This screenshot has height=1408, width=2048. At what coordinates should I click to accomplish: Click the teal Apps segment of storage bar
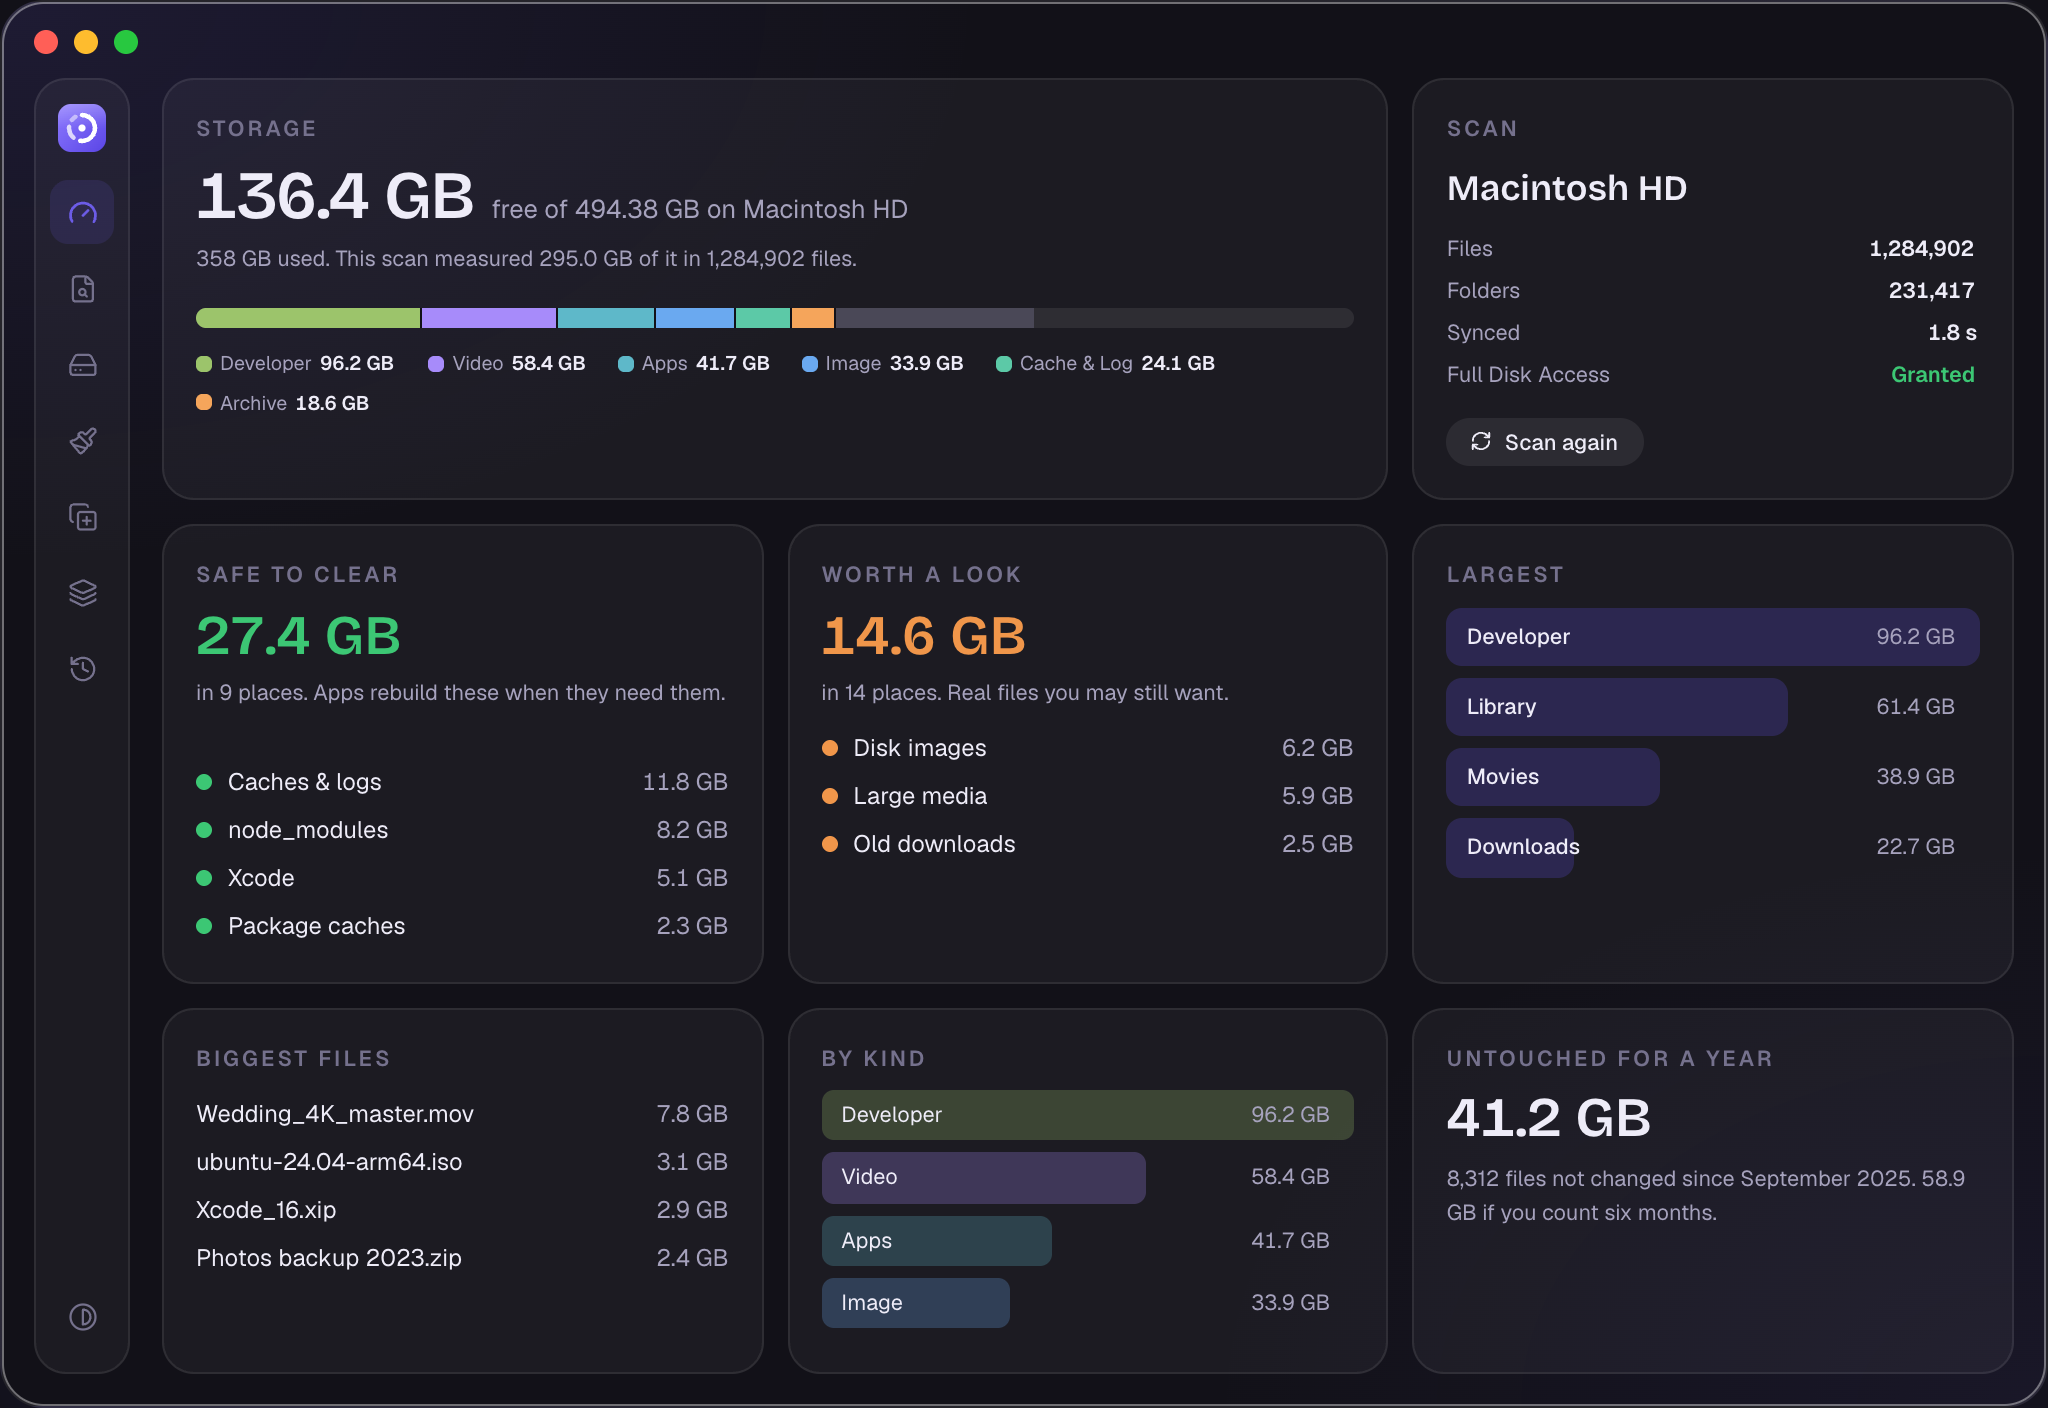pyautogui.click(x=606, y=318)
